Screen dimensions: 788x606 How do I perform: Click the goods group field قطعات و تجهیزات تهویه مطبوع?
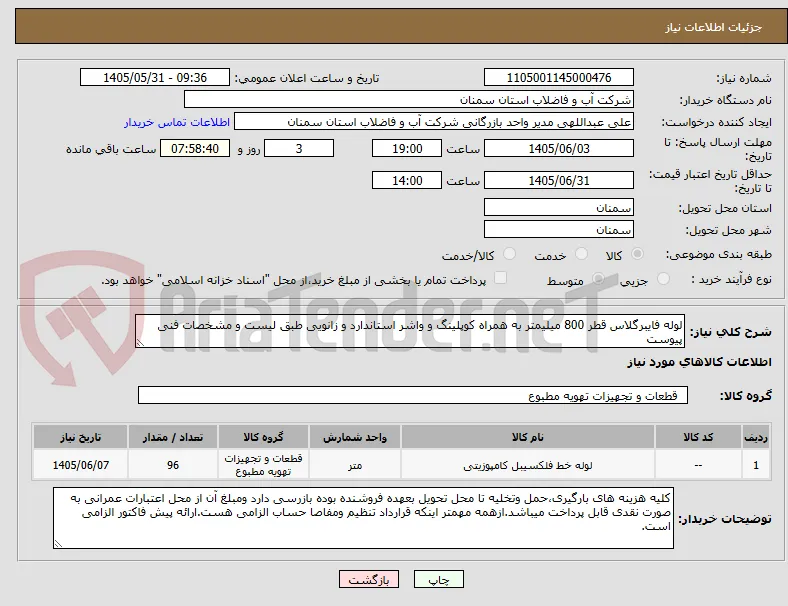pos(413,395)
